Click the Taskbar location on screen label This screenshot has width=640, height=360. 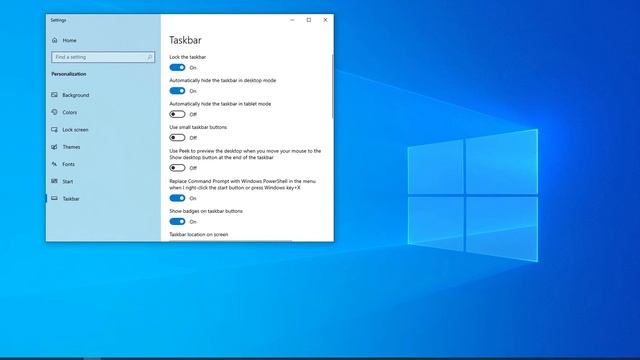coord(198,235)
